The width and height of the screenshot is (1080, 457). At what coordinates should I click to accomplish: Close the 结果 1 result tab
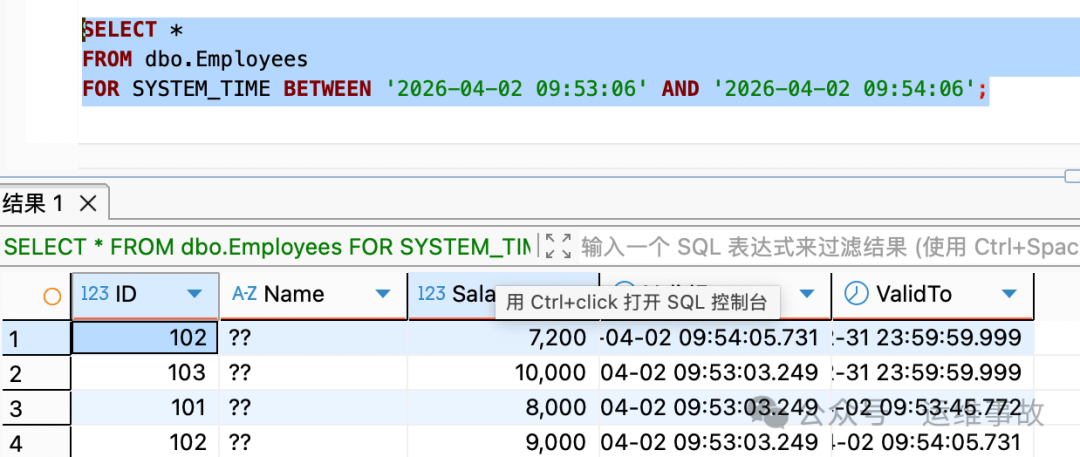pyautogui.click(x=88, y=204)
